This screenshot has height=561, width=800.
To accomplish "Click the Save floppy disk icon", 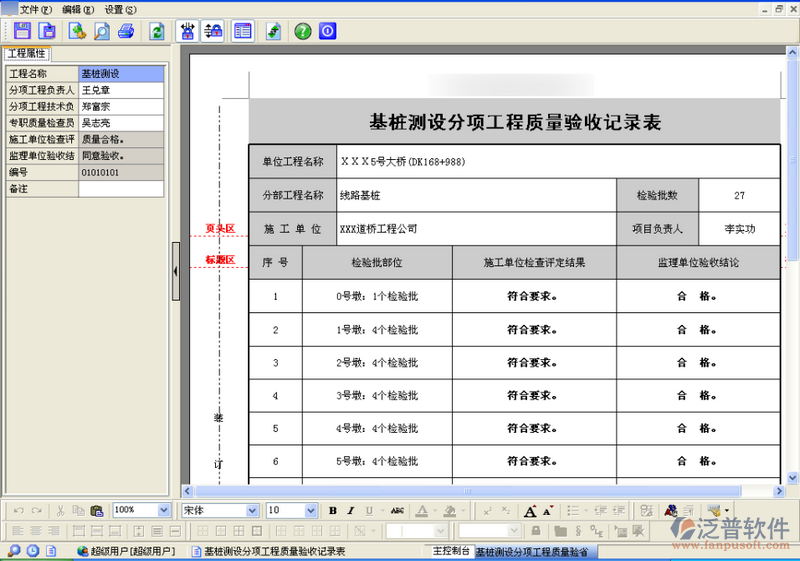I will [x=21, y=31].
